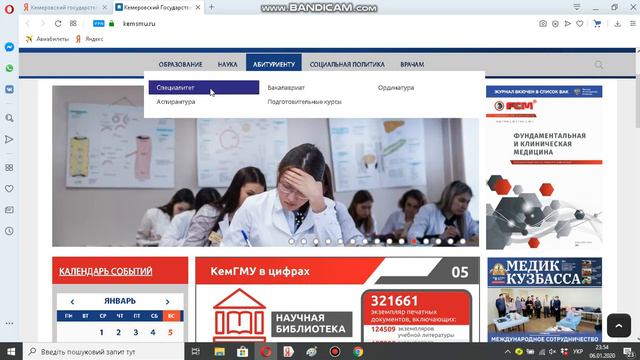Open Фундаментальная и клиническая медицина banner
640x360 pixels.
click(x=544, y=167)
